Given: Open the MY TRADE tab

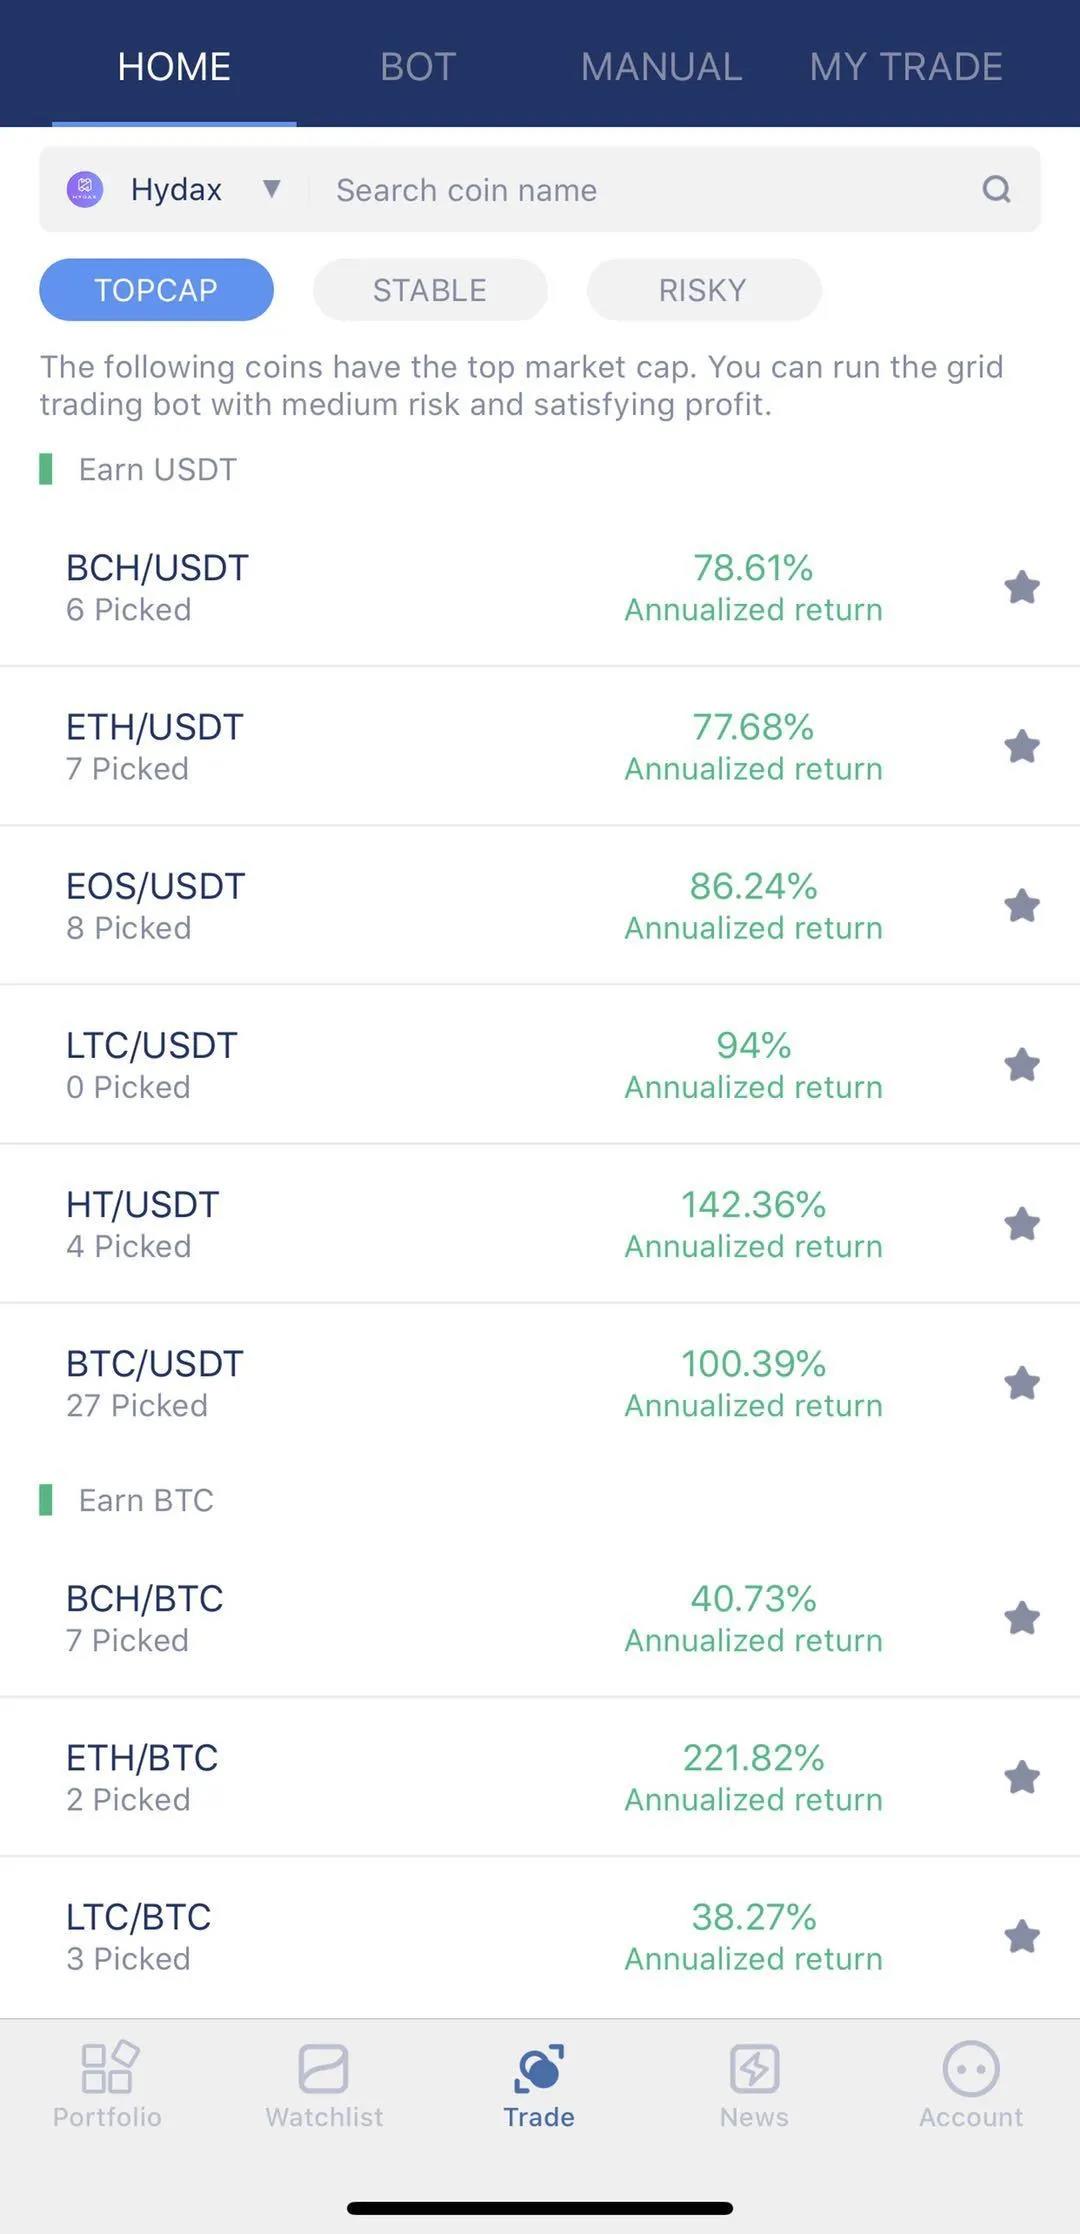Looking at the screenshot, I should pos(906,67).
